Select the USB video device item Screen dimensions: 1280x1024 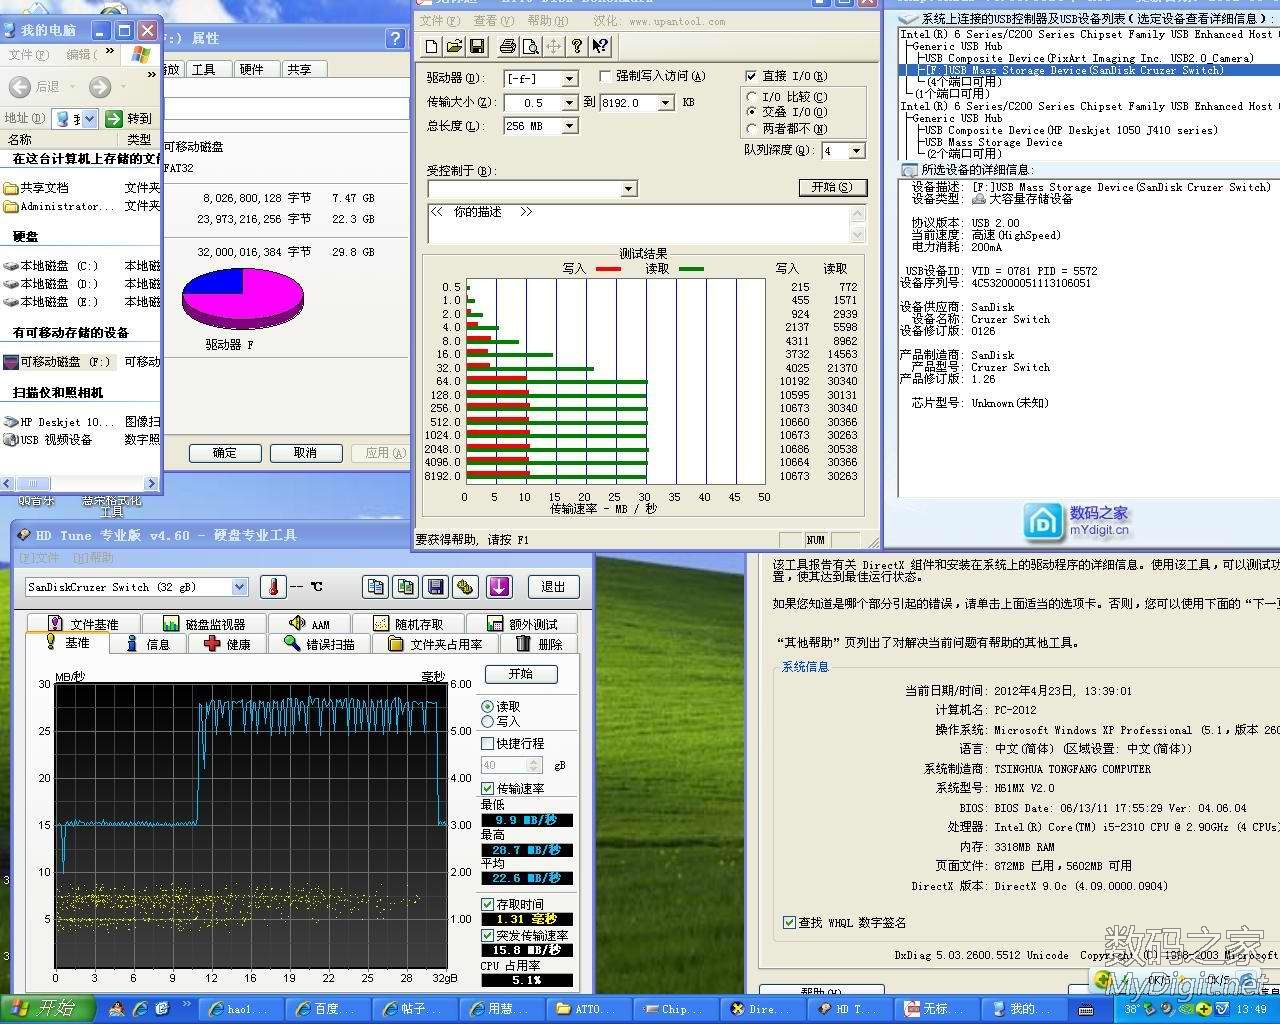coord(48,440)
